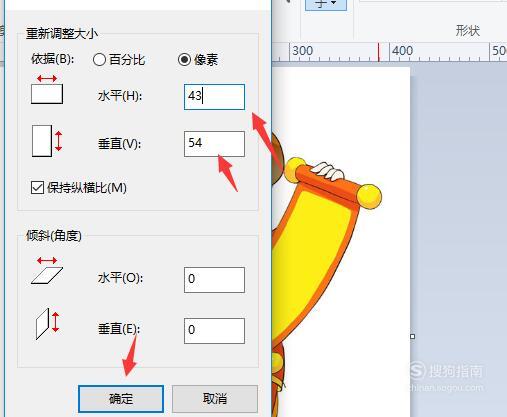Expand the highlighted brush dropdown in the ribbon
The width and height of the screenshot is (507, 417).
click(x=326, y=5)
